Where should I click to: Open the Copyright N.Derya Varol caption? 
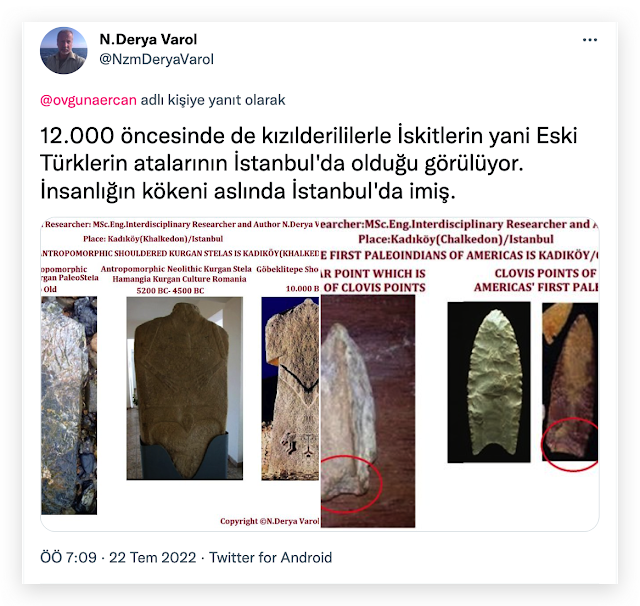pos(269,521)
